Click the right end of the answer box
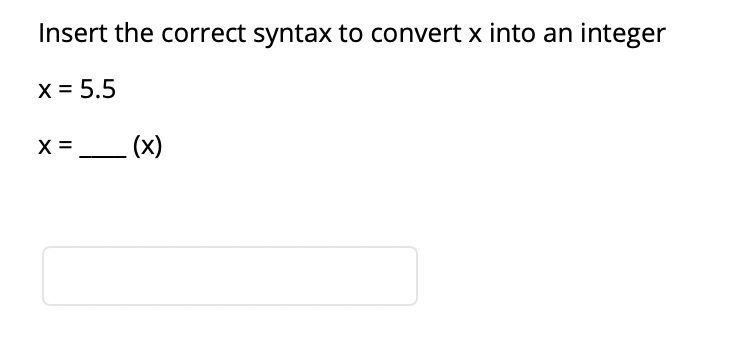The width and height of the screenshot is (734, 360). [x=415, y=276]
